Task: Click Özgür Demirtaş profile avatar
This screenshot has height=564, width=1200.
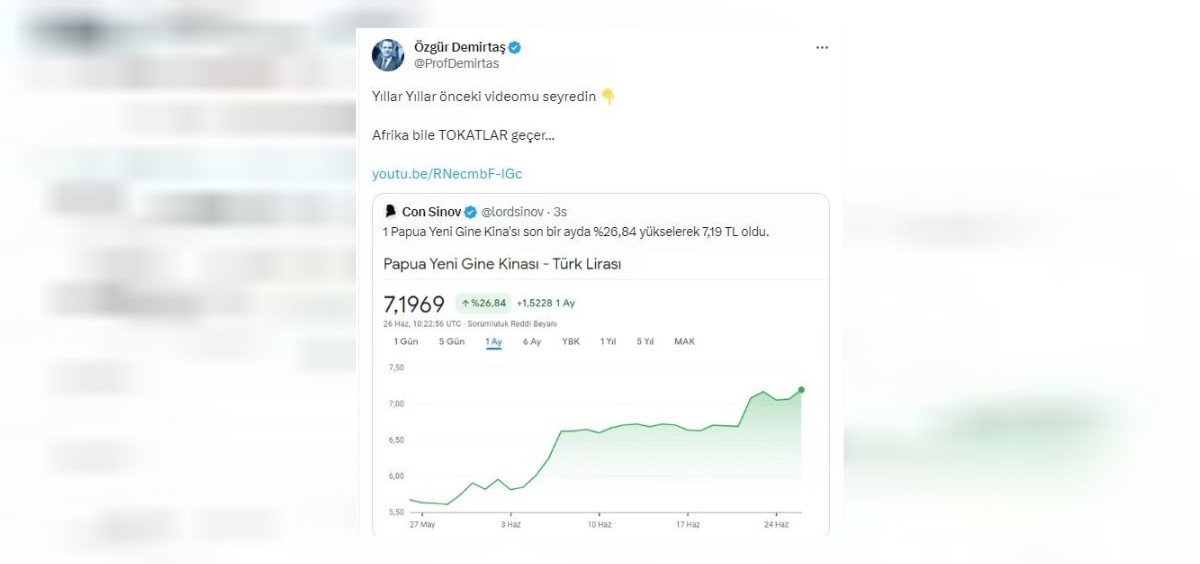Action: click(x=388, y=55)
